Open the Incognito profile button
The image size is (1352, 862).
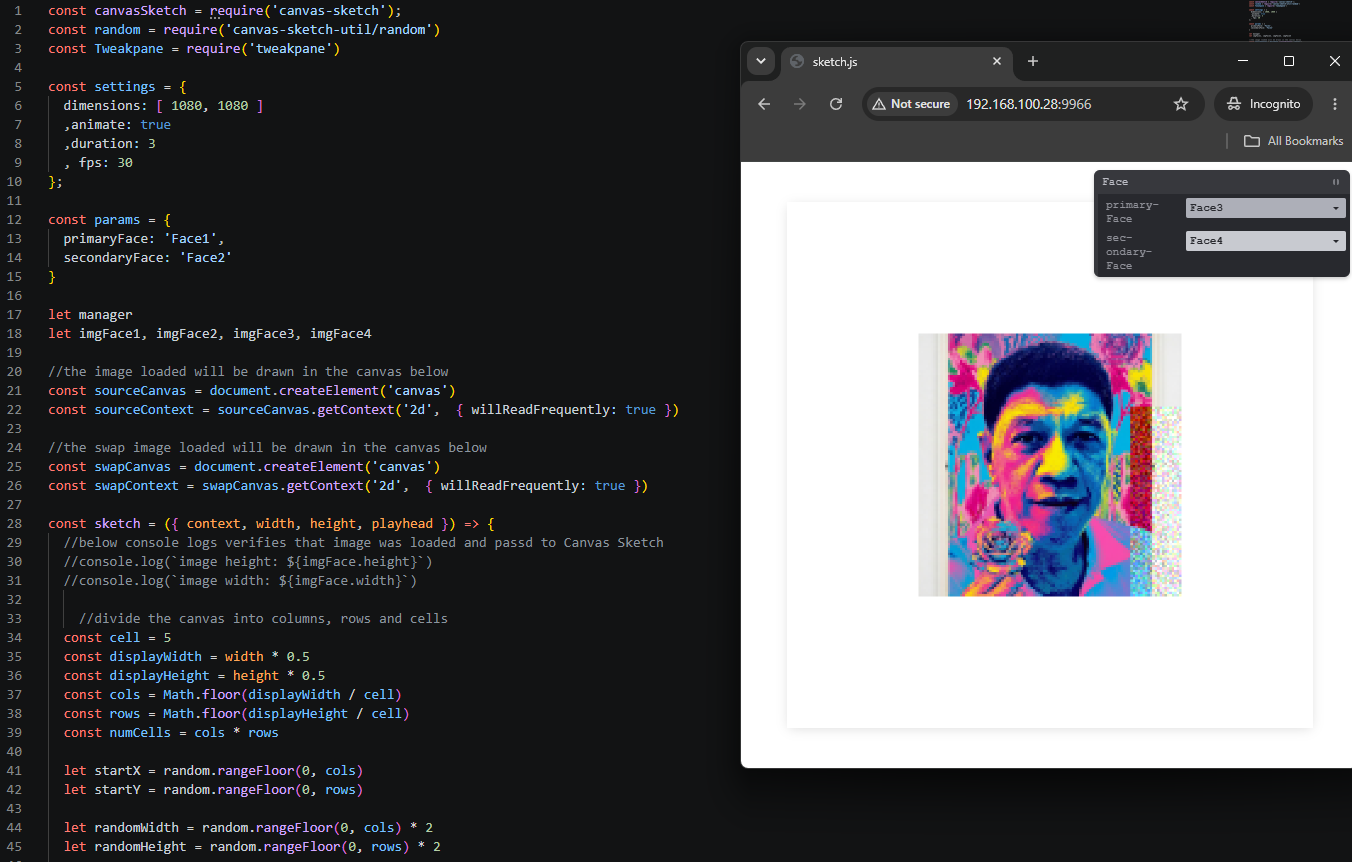(1263, 104)
